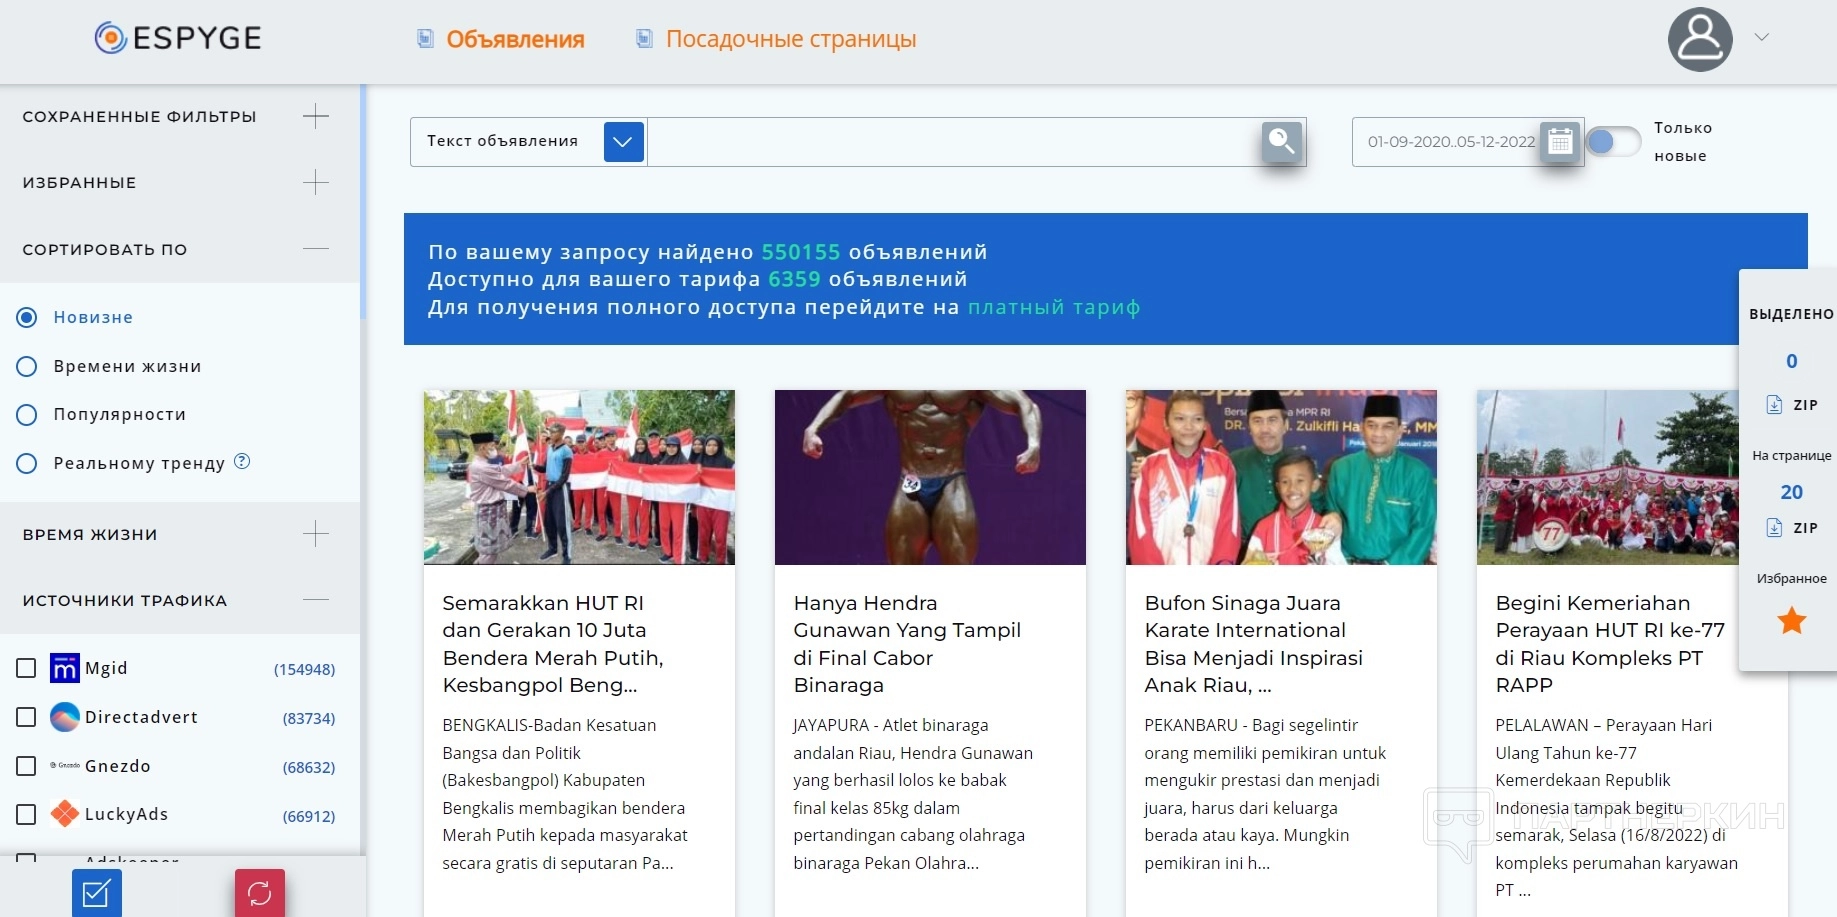
Task: Follow the платный тариф link
Action: tap(1054, 307)
